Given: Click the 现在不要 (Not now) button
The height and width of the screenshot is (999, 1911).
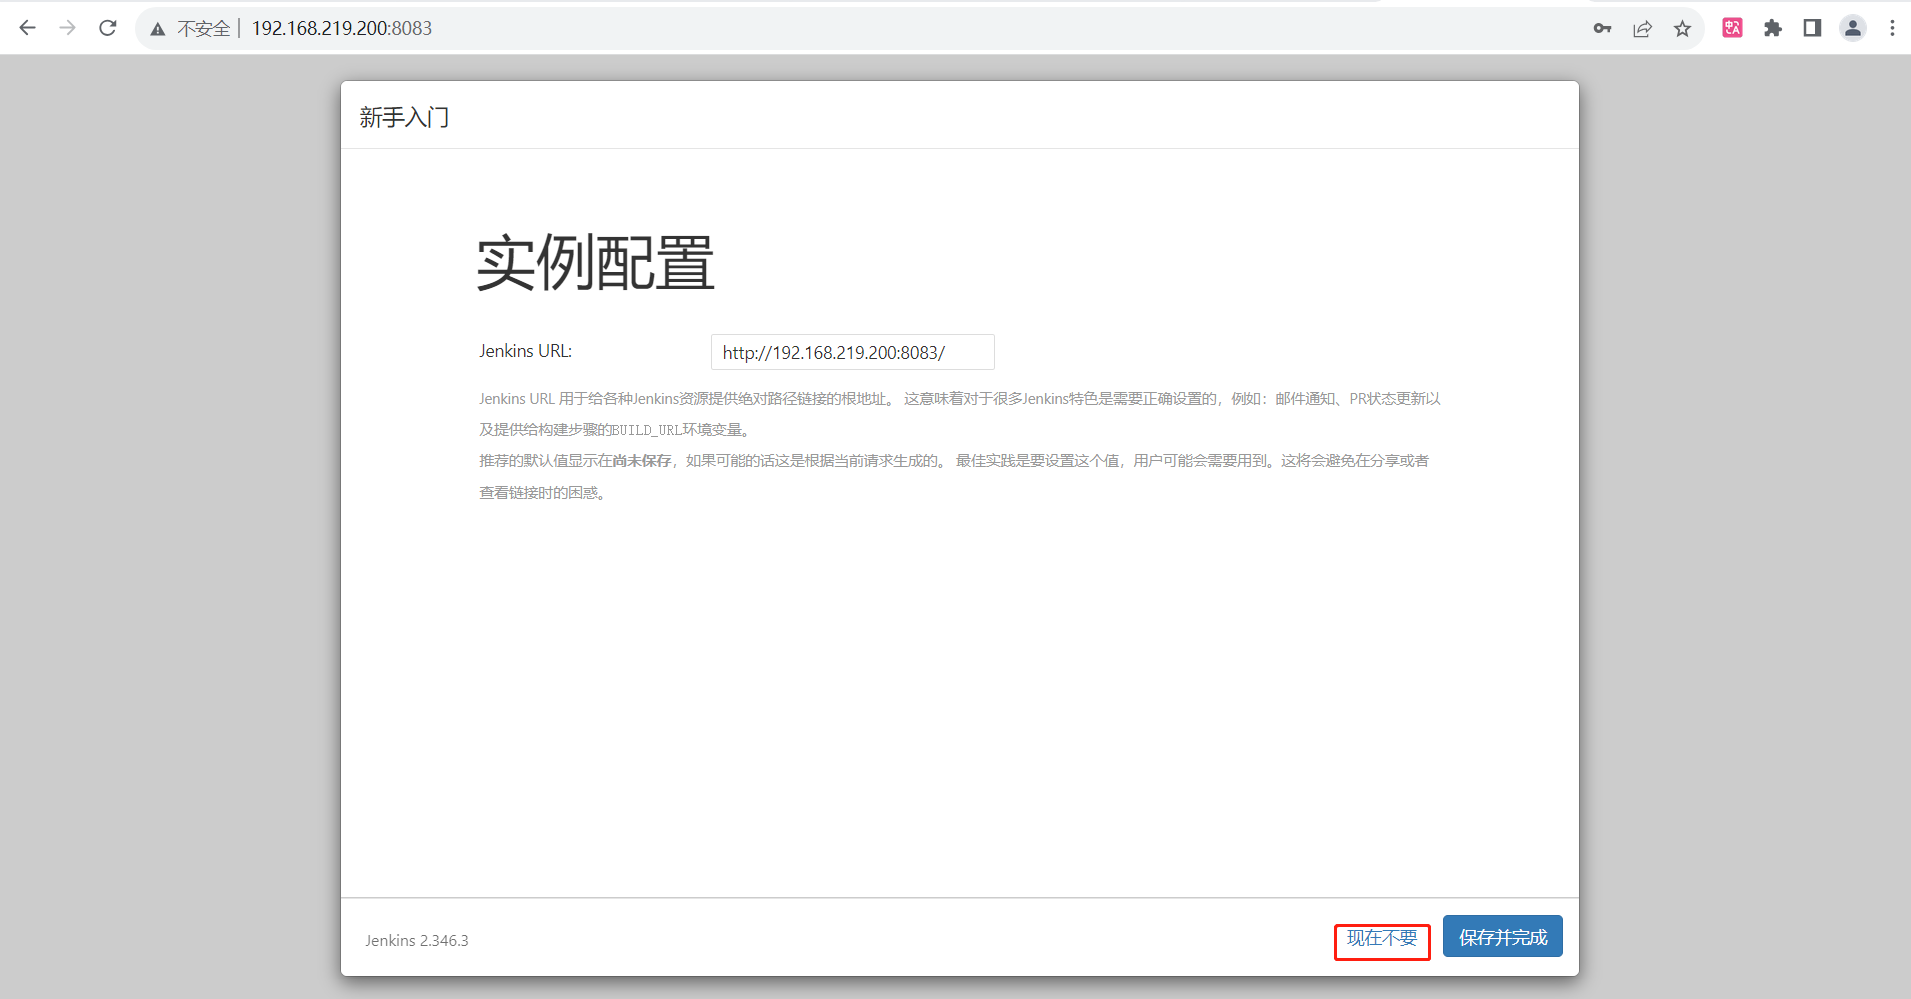Looking at the screenshot, I should click(1382, 938).
